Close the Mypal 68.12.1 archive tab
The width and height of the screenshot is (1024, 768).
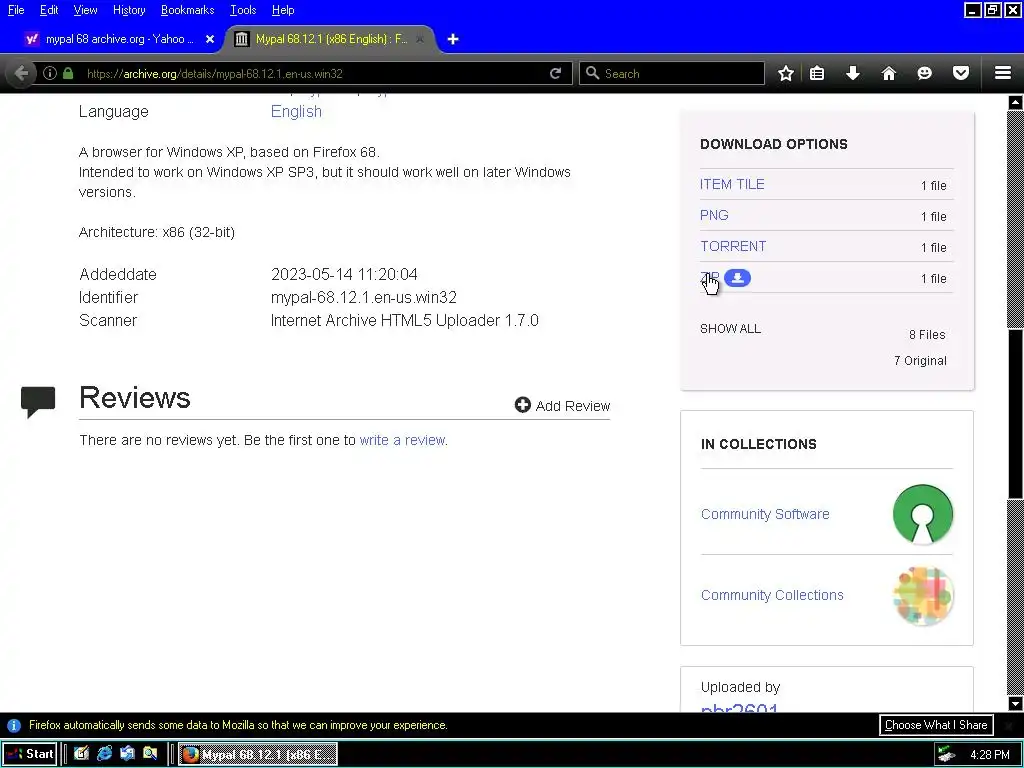420,39
